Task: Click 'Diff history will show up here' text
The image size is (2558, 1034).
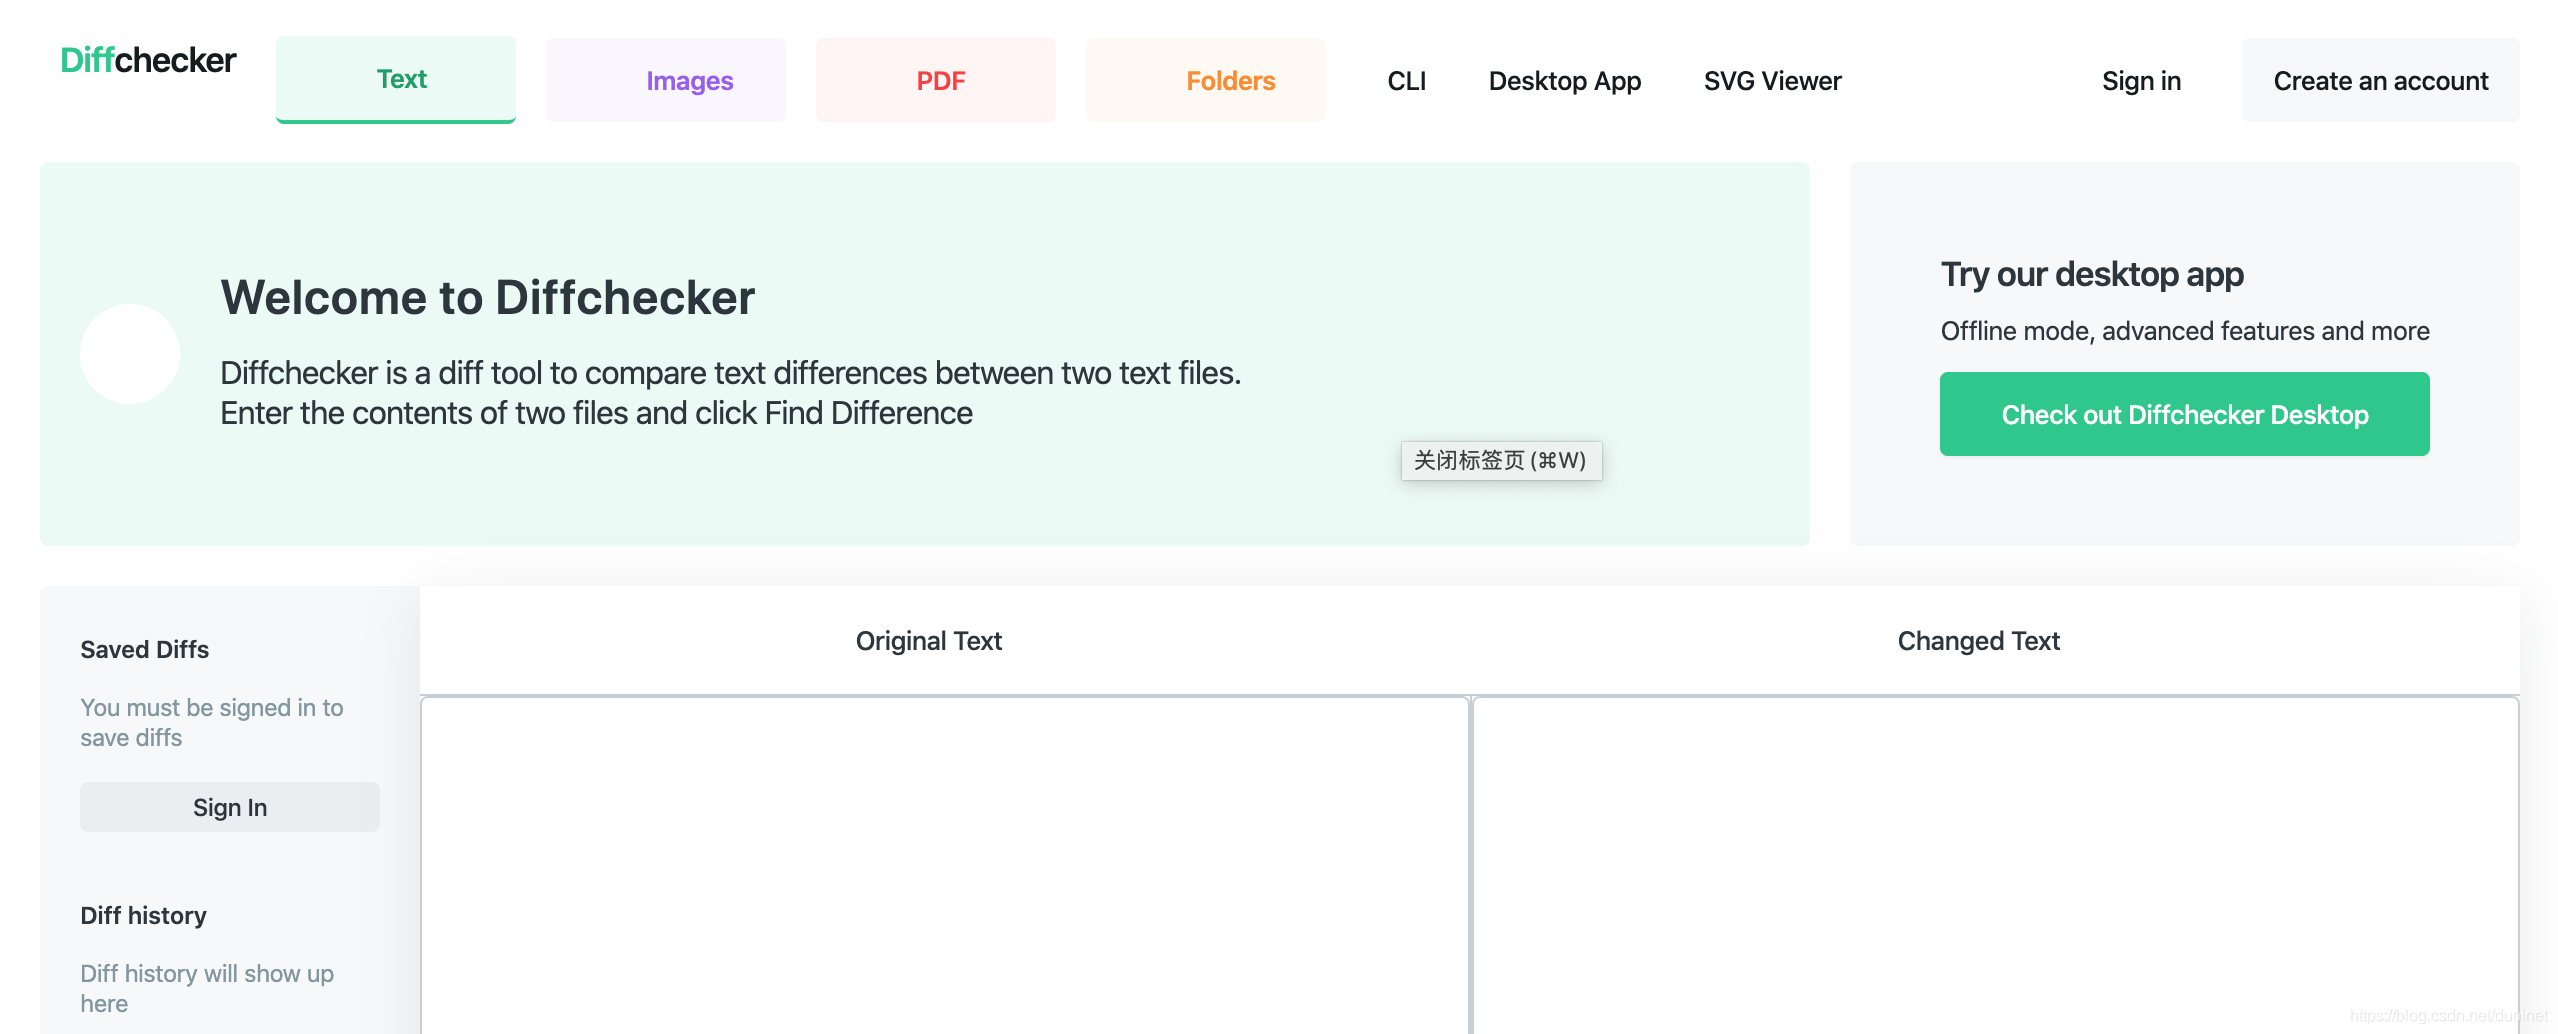Action: pos(207,988)
